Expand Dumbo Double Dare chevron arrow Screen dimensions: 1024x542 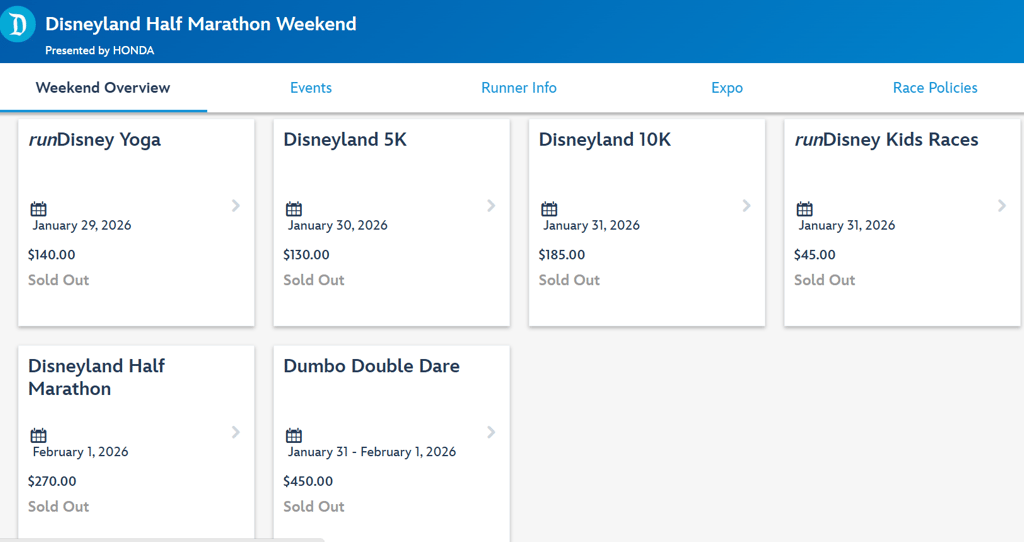pos(491,432)
